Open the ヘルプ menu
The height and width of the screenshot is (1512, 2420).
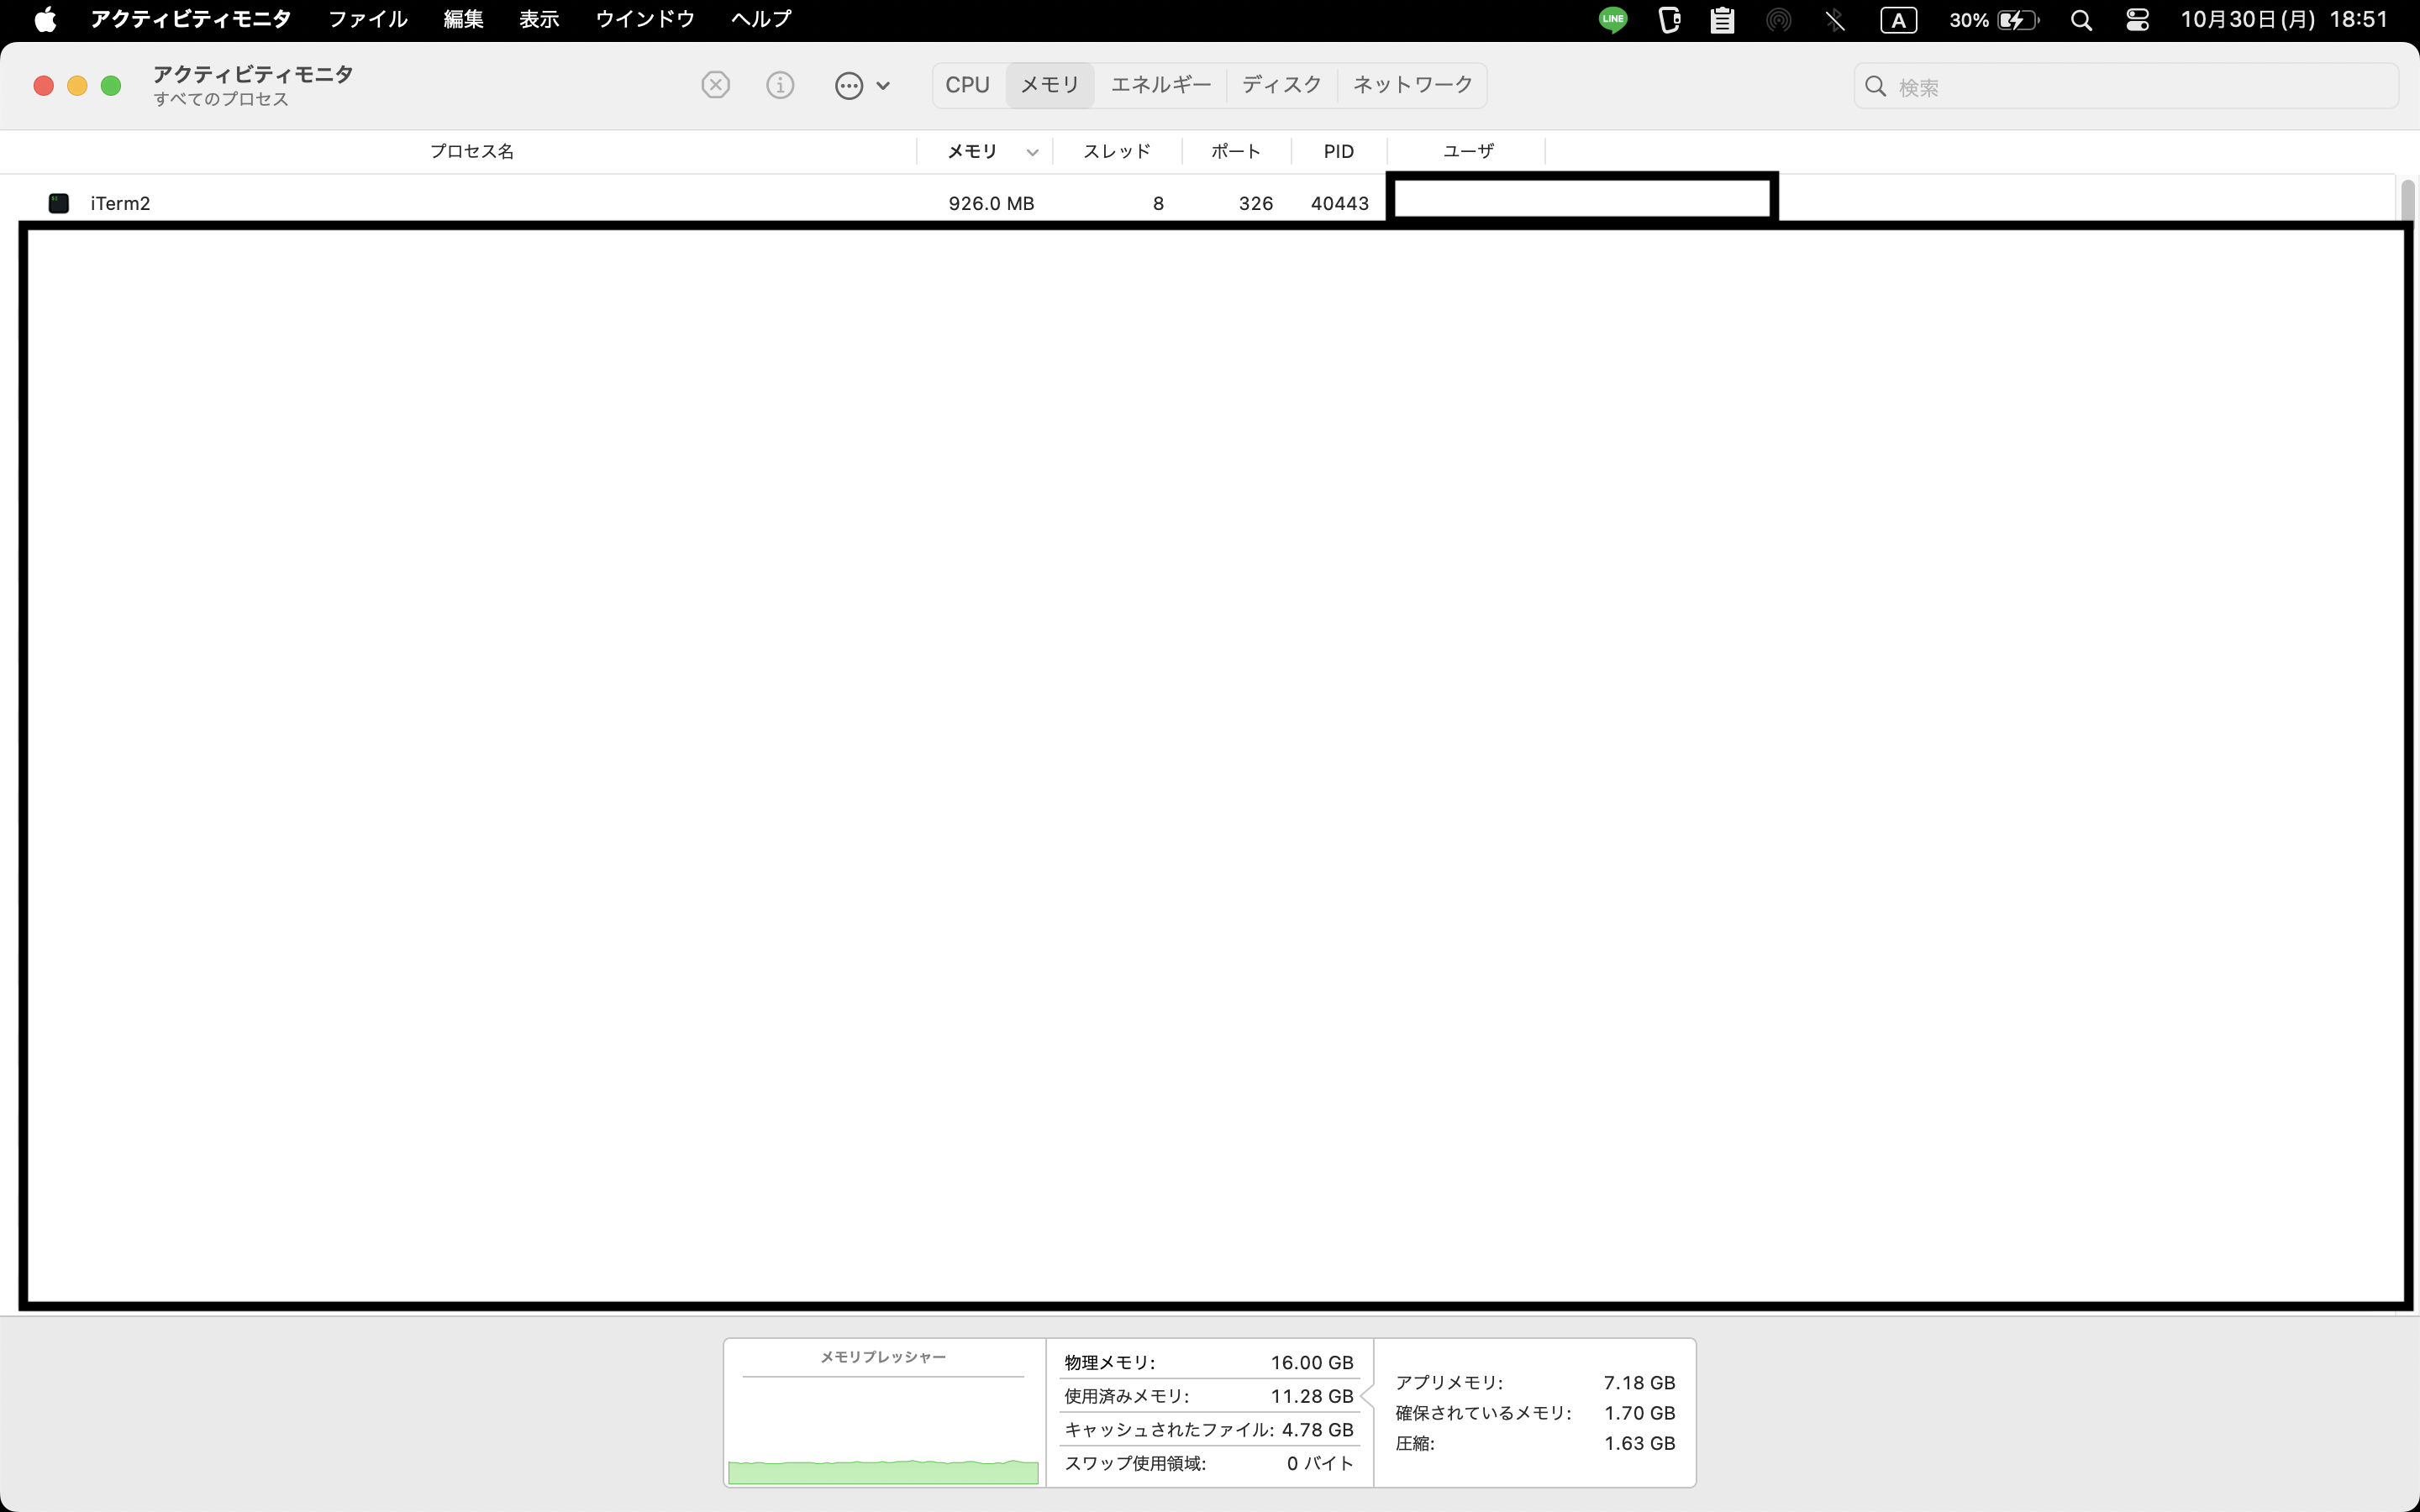point(759,19)
